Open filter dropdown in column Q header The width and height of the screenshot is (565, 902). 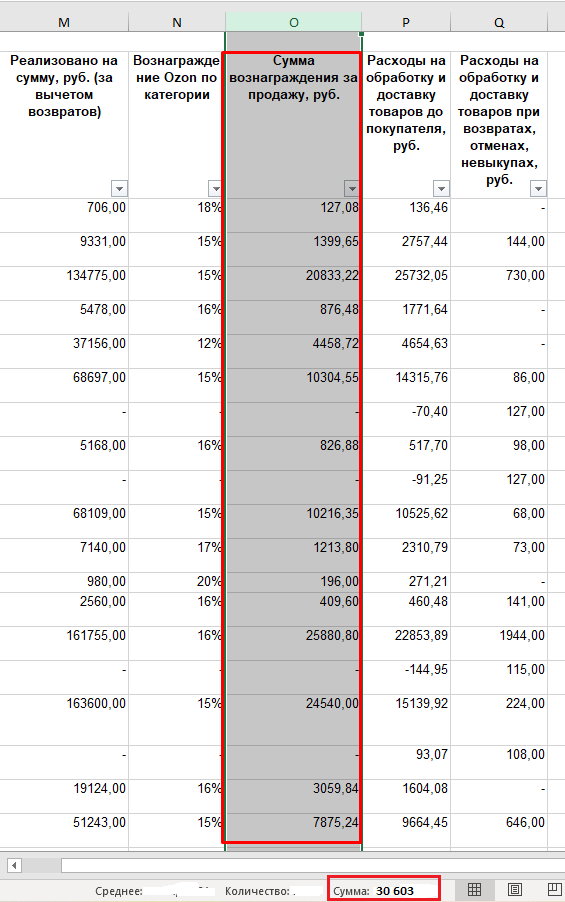pos(539,189)
